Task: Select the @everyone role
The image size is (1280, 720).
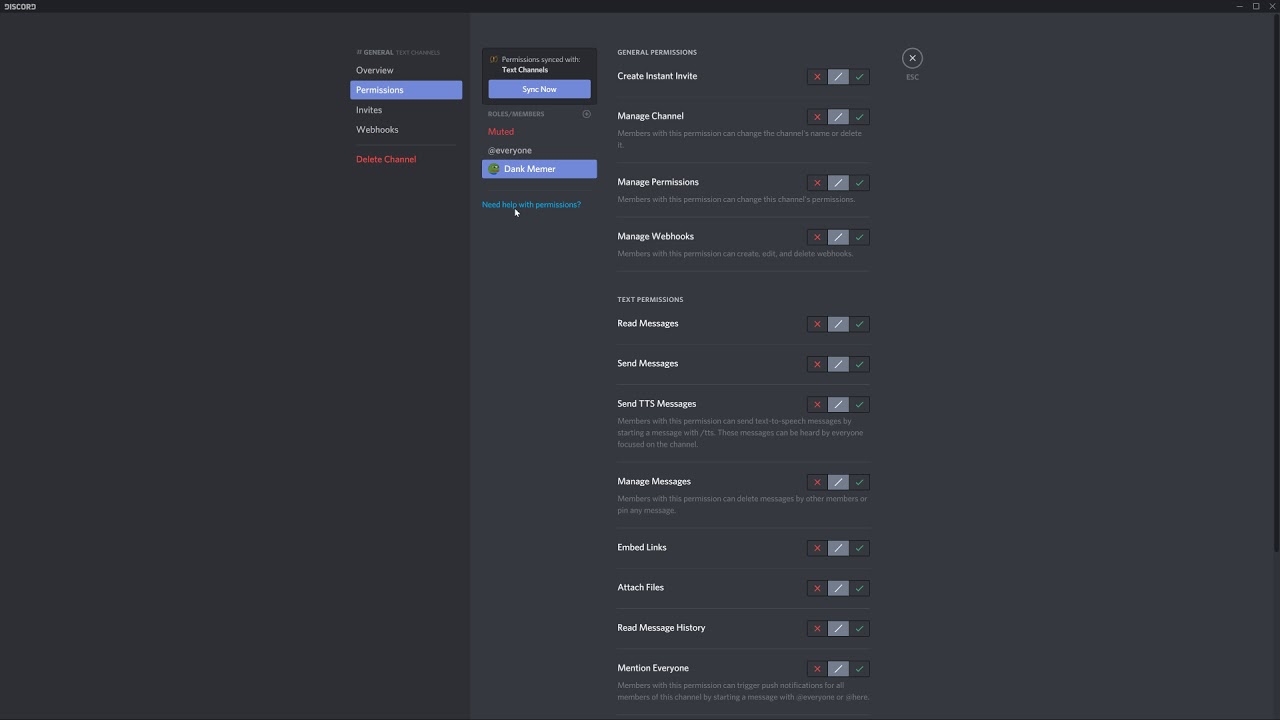Action: coord(510,150)
